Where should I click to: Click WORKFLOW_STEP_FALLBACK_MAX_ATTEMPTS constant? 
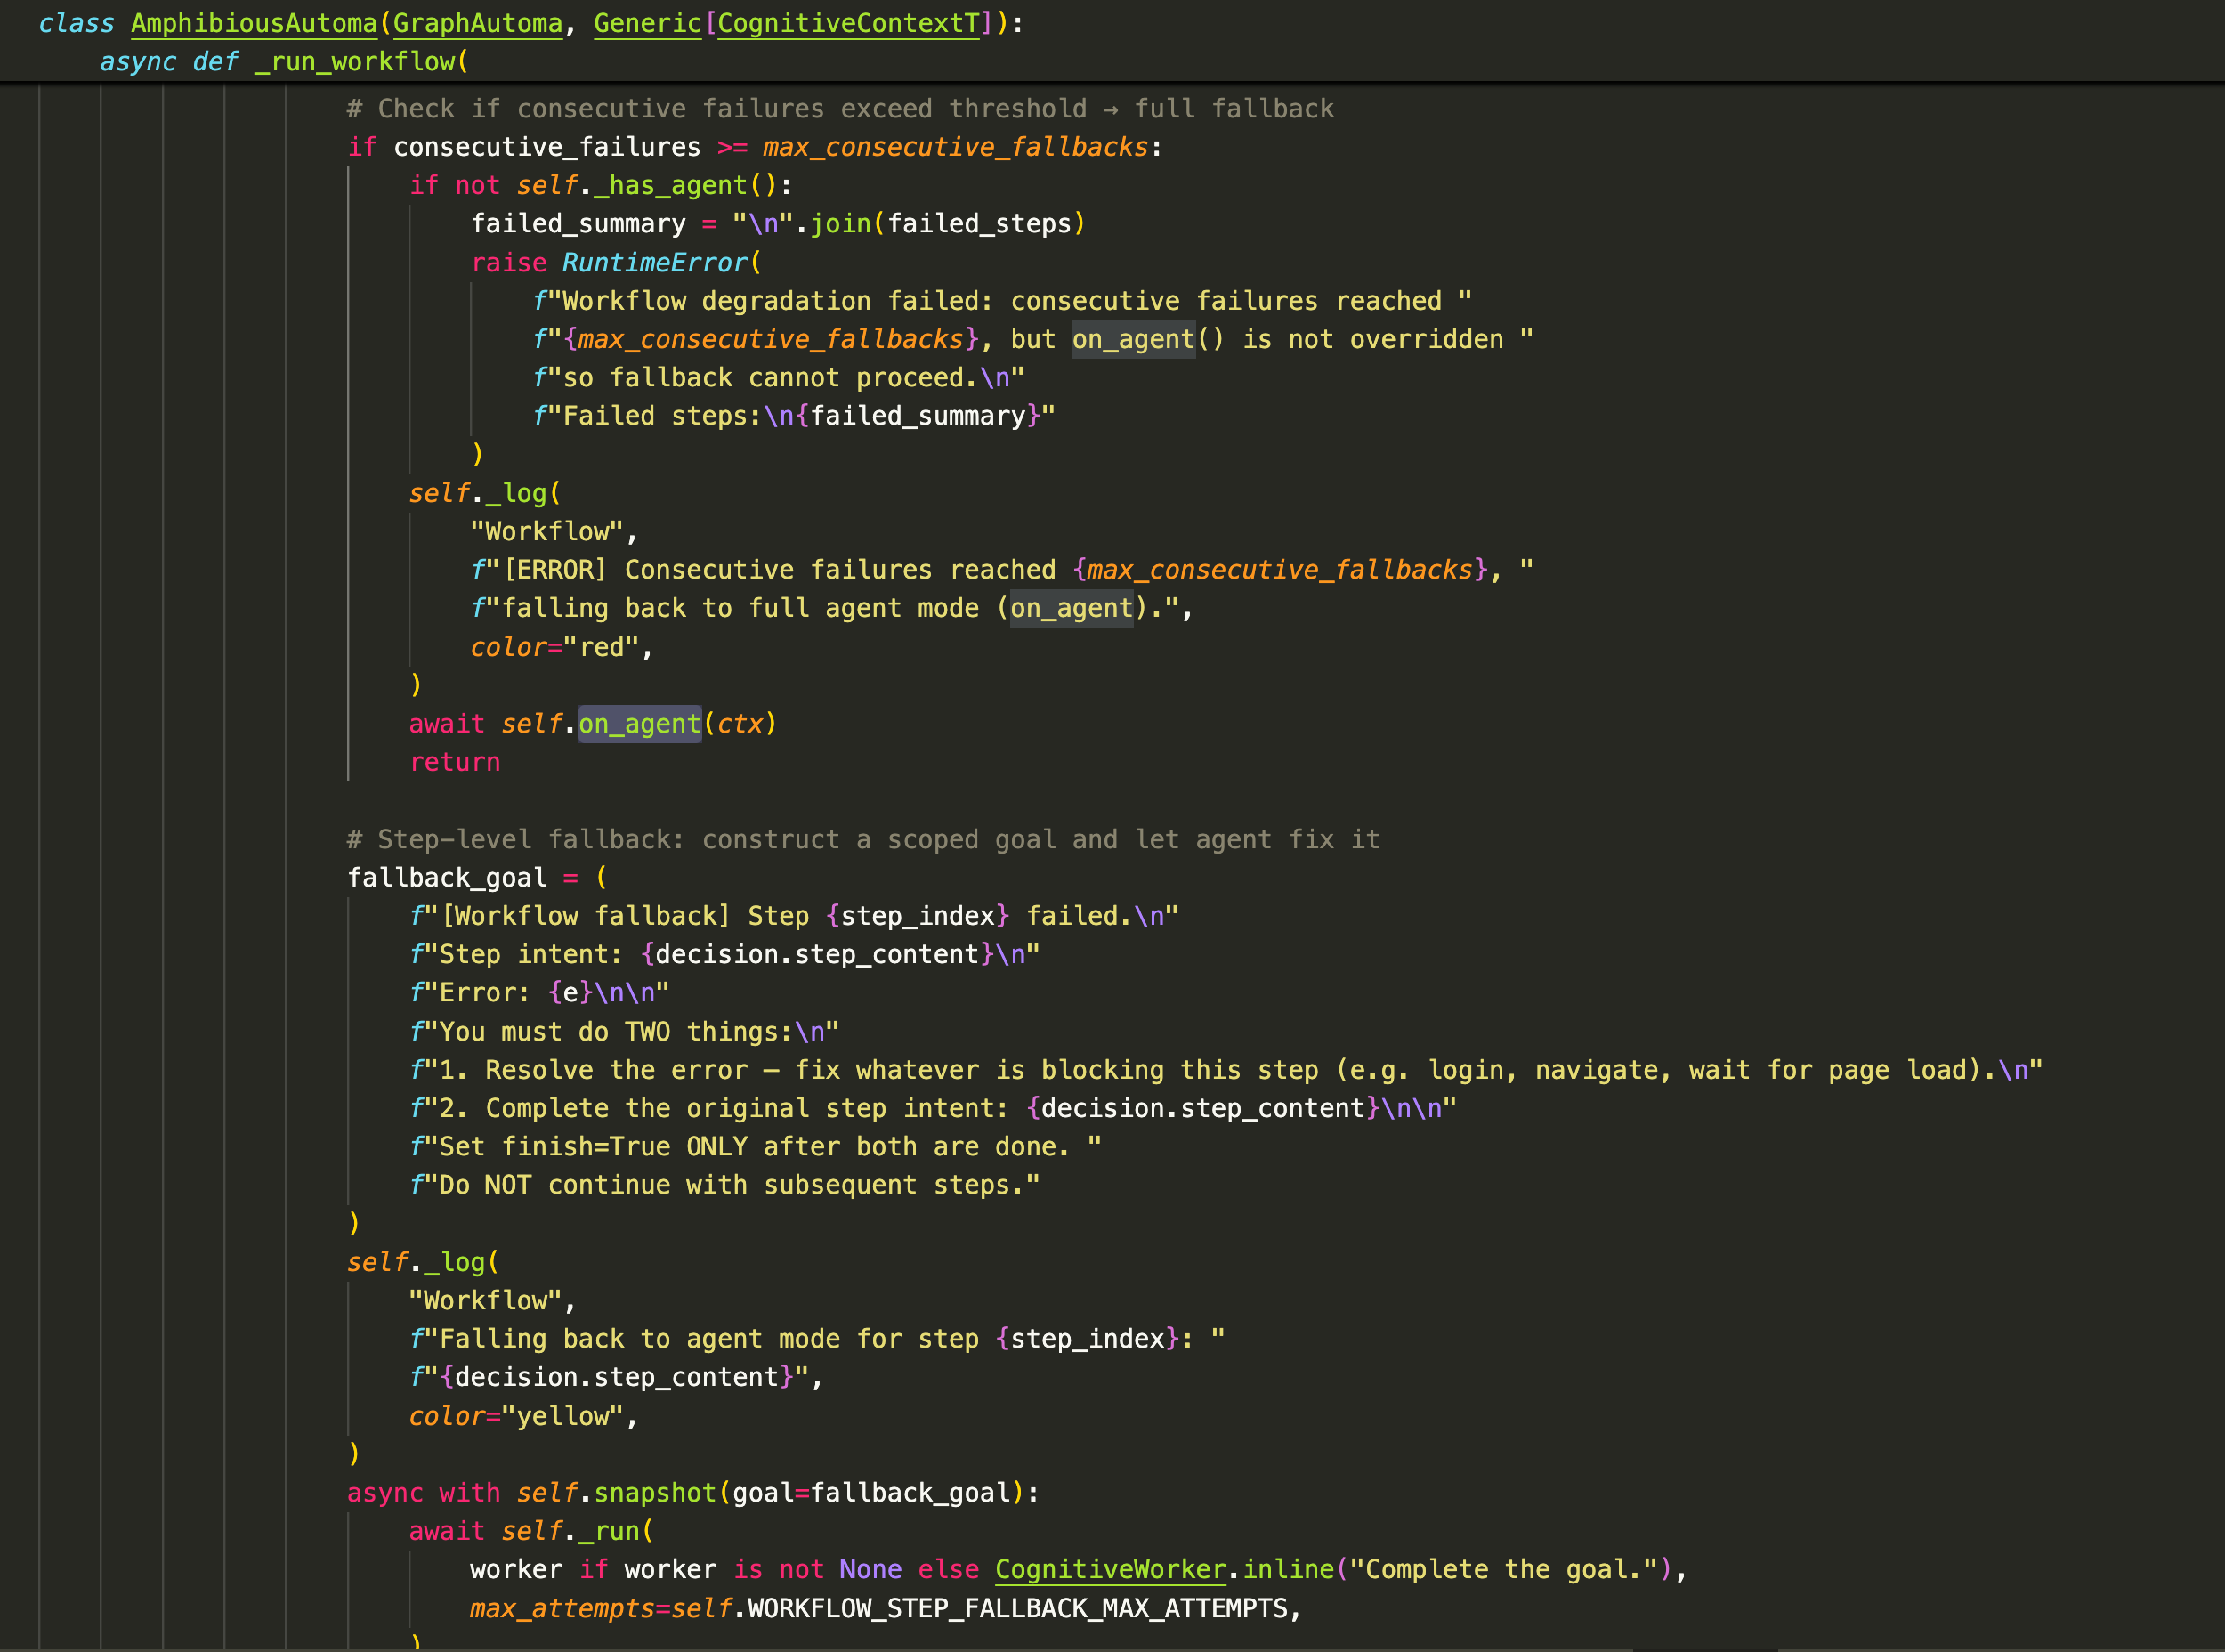coord(1017,1608)
